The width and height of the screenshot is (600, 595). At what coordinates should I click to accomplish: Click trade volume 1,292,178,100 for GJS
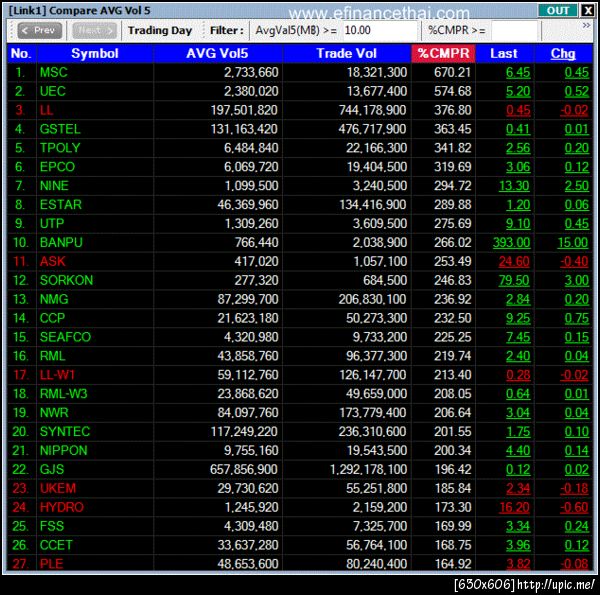pos(368,469)
